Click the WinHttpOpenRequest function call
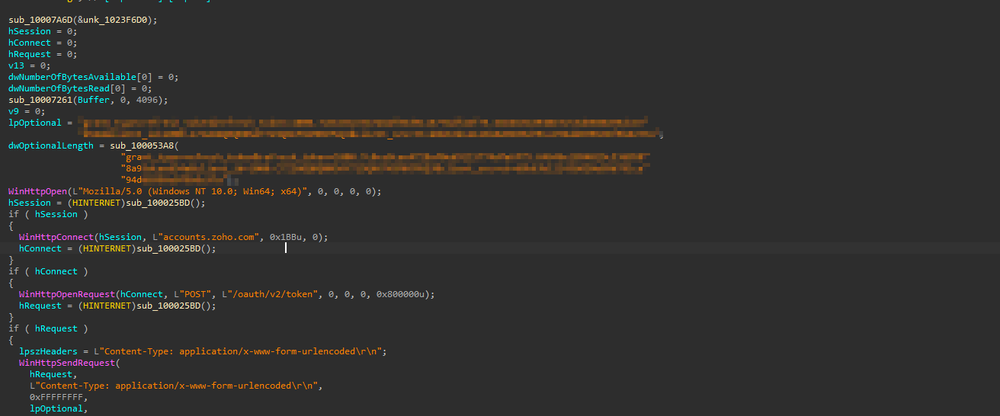 (66, 295)
